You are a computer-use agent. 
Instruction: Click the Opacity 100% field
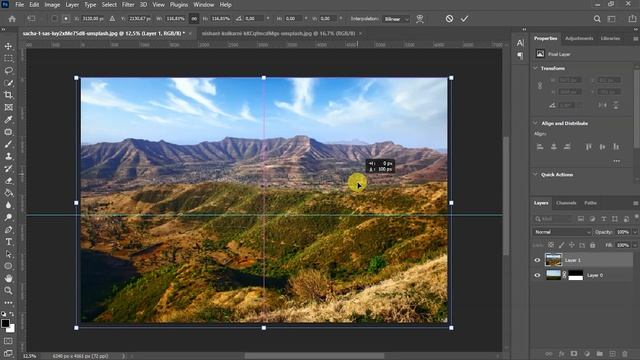(623, 232)
